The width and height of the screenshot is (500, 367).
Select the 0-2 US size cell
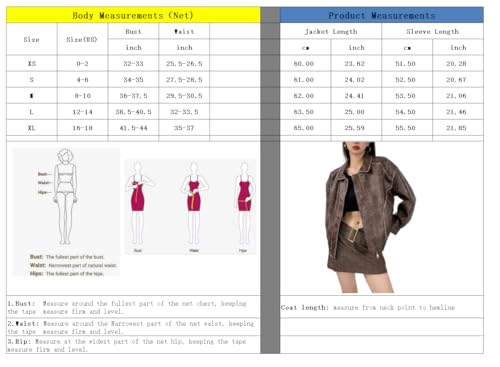(x=82, y=63)
